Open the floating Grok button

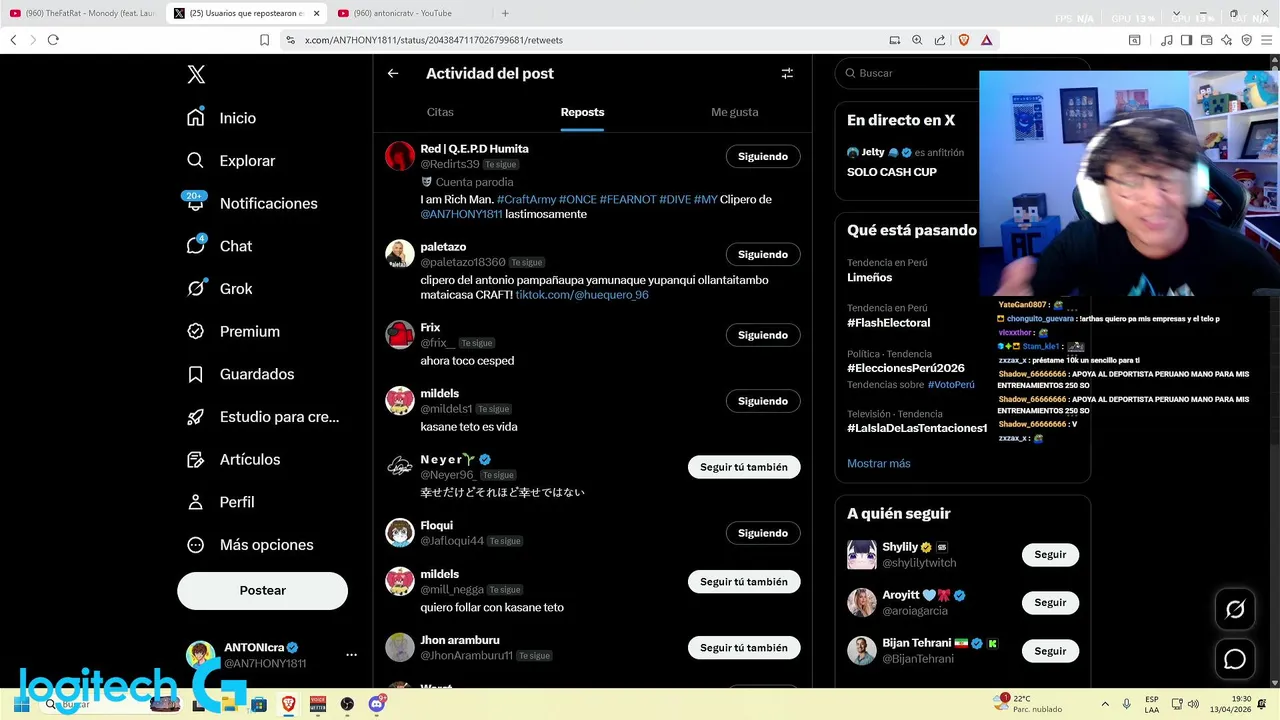click(x=1235, y=609)
